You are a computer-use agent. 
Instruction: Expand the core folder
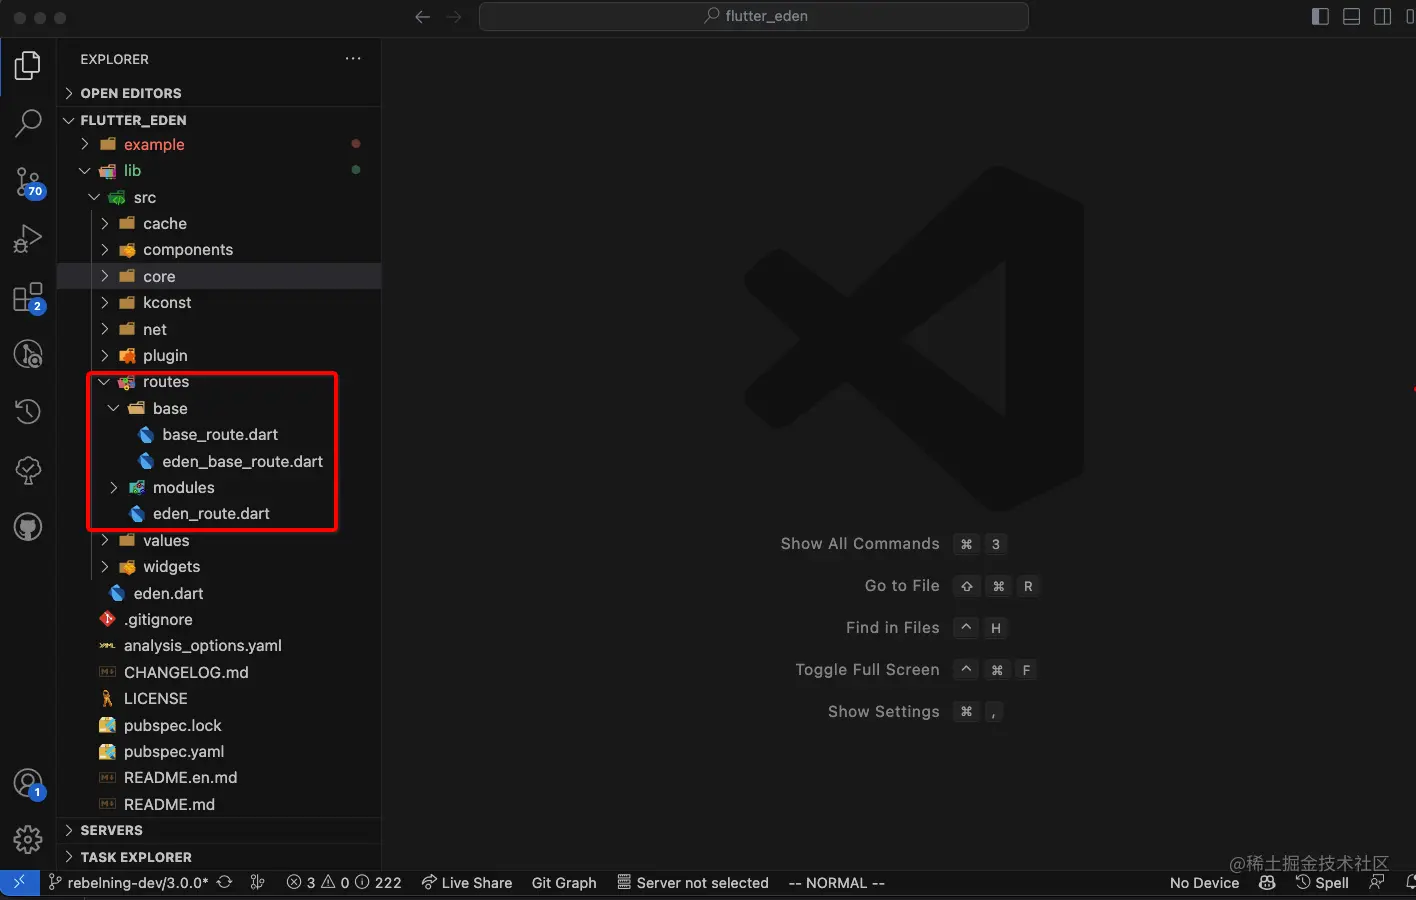click(x=219, y=277)
